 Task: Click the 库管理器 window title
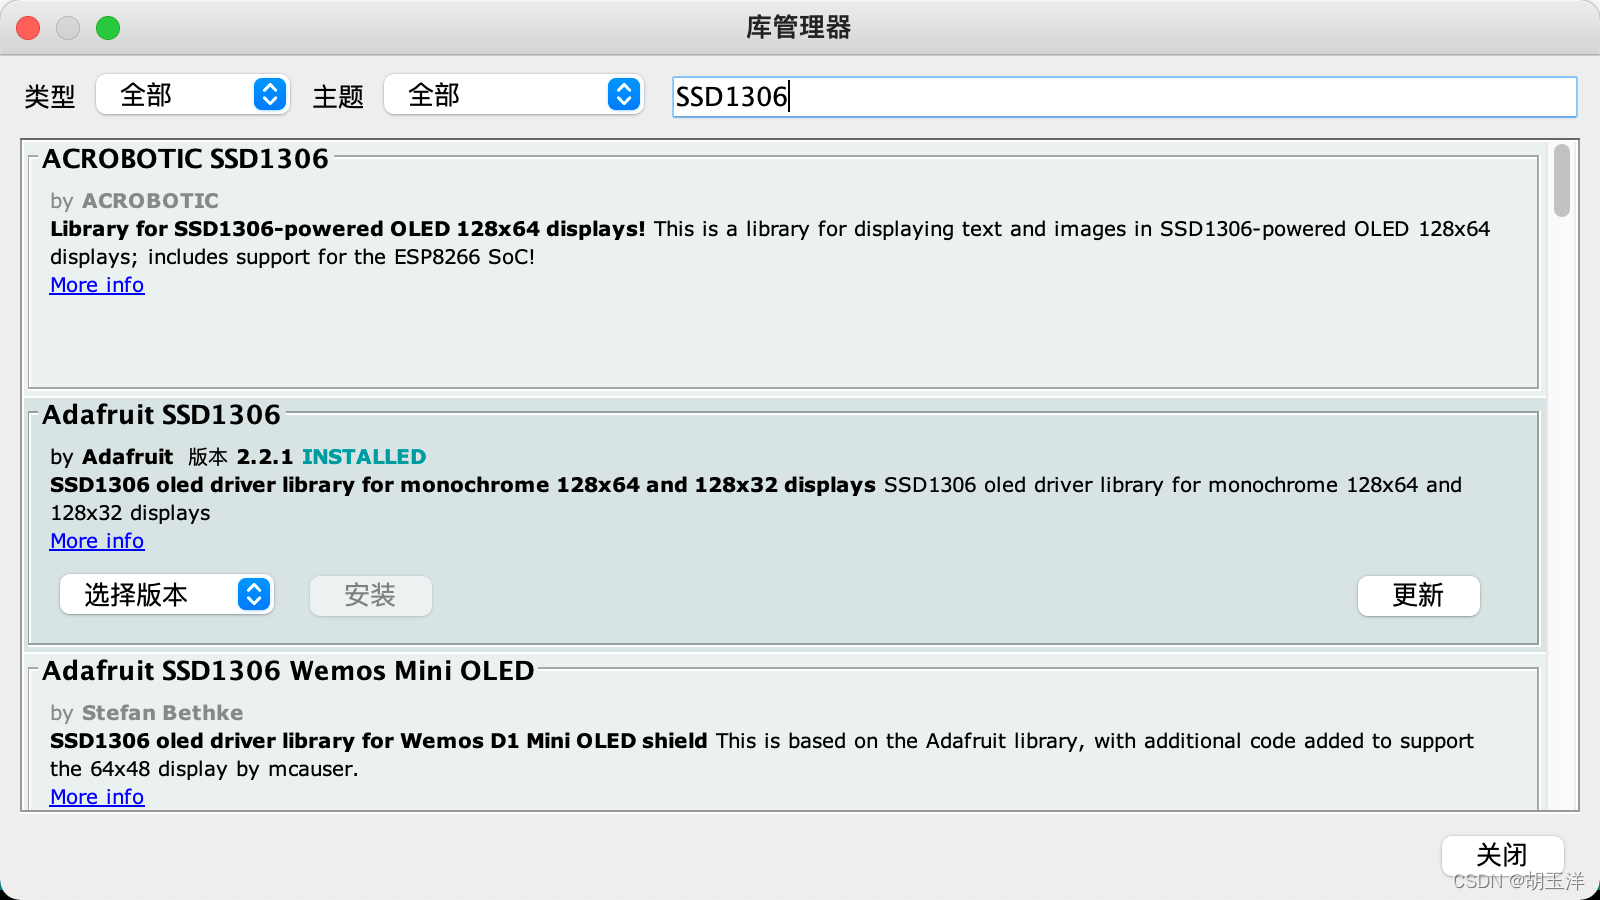point(798,28)
